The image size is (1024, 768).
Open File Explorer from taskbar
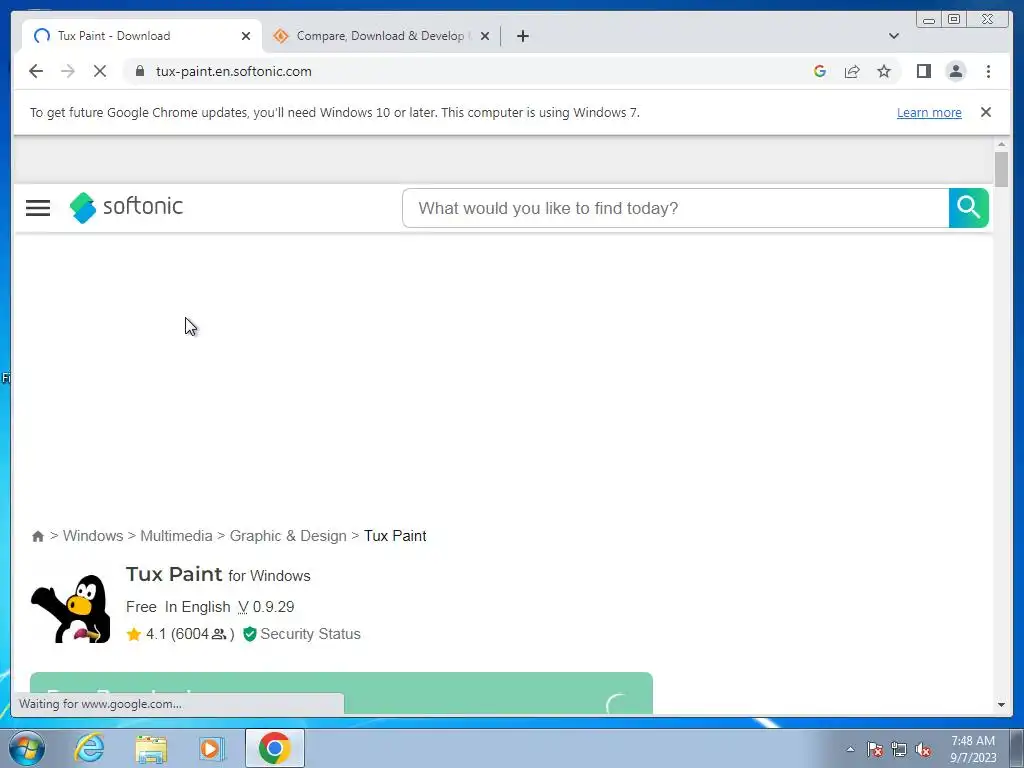(151, 748)
